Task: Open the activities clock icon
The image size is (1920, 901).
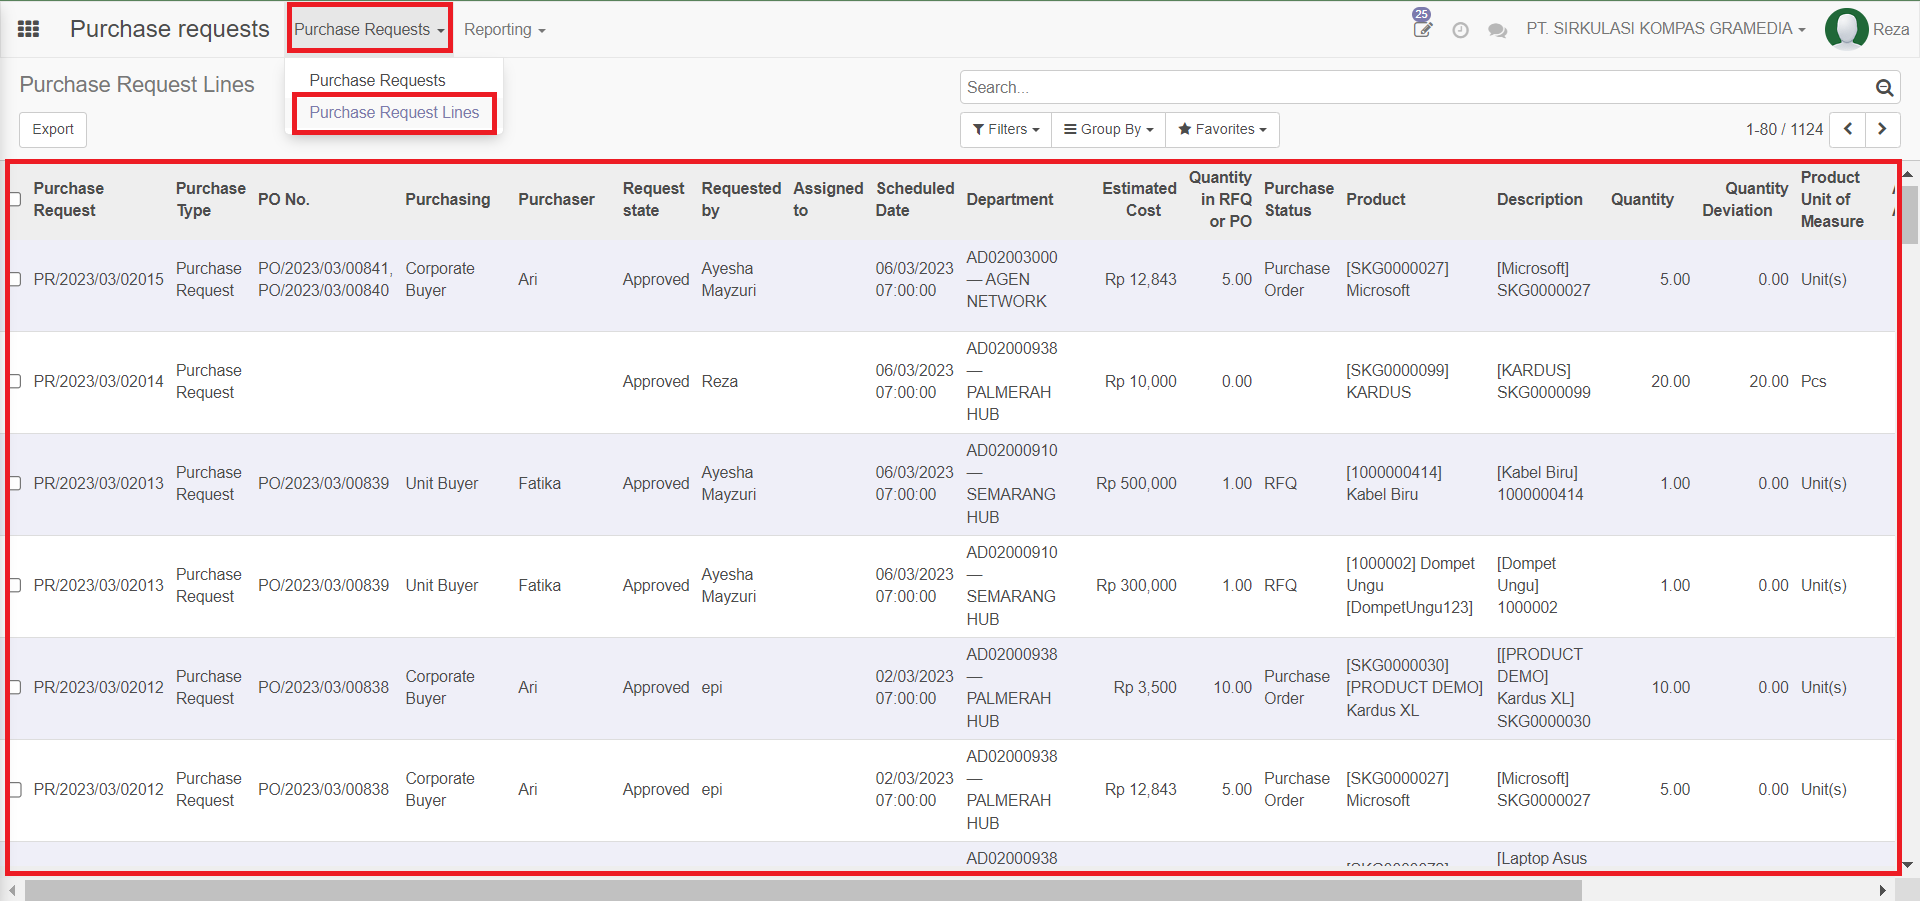Action: (1460, 30)
